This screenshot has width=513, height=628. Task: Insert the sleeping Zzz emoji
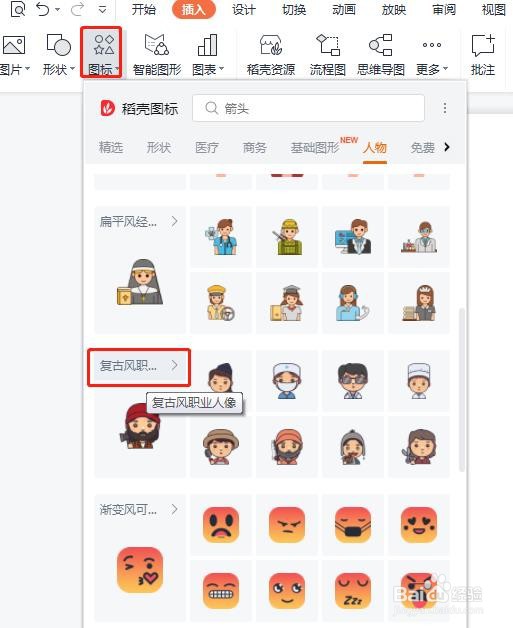tap(353, 590)
